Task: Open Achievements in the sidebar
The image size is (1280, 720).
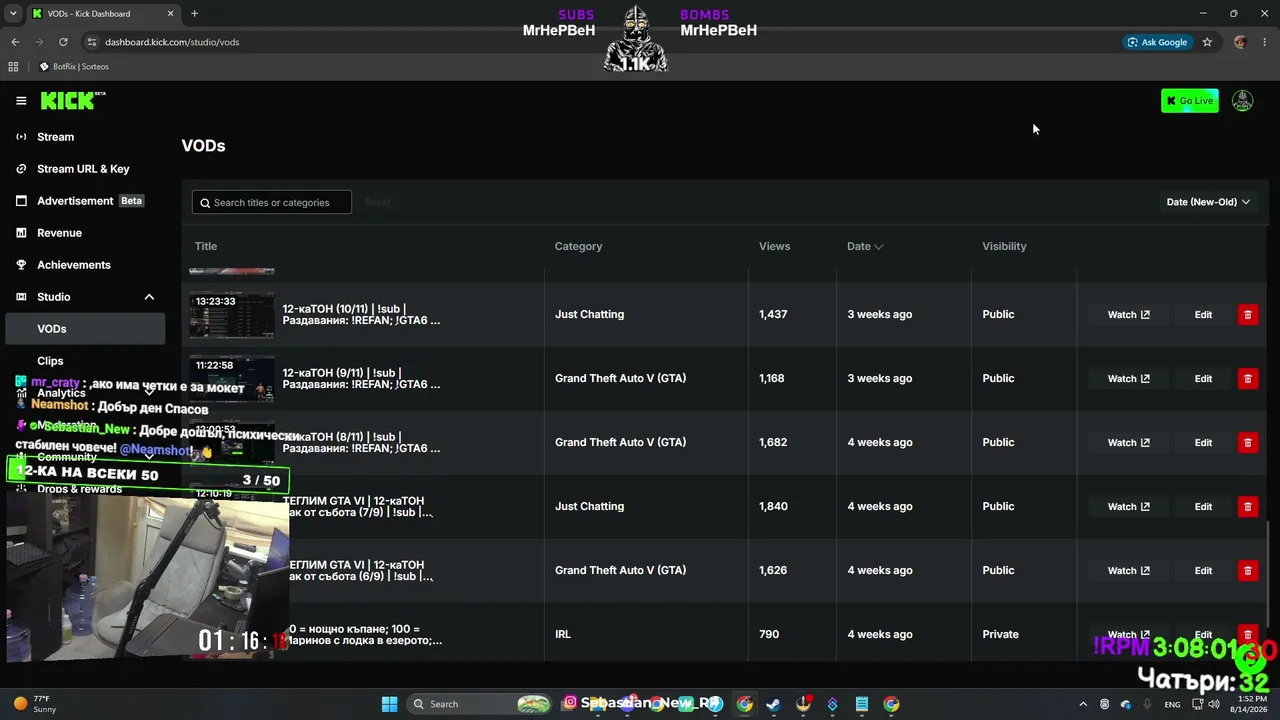Action: (x=74, y=265)
